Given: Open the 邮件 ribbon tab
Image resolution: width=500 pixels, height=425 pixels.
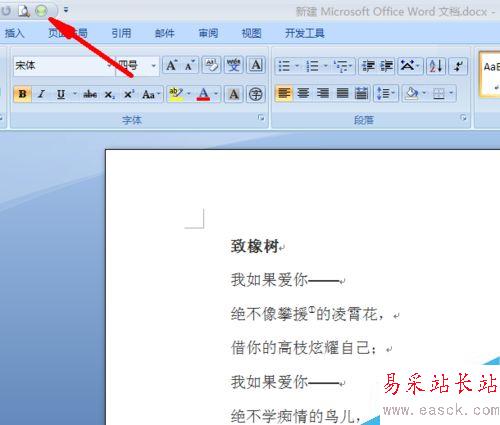Looking at the screenshot, I should click(165, 33).
